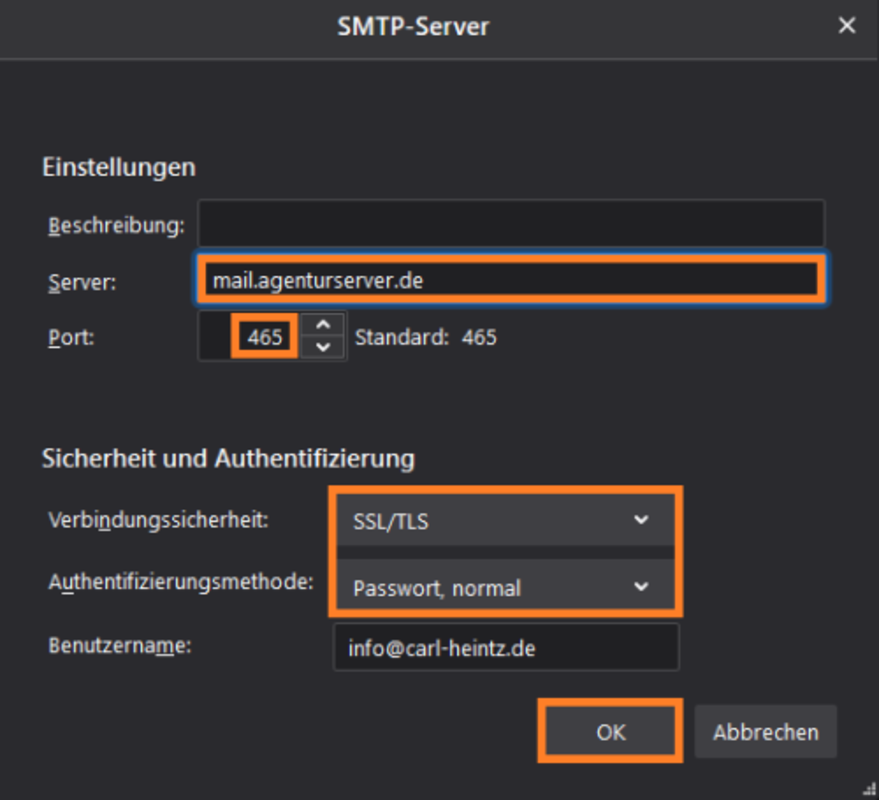
Task: Click the chevron beside Passwort, normal
Action: click(x=641, y=587)
